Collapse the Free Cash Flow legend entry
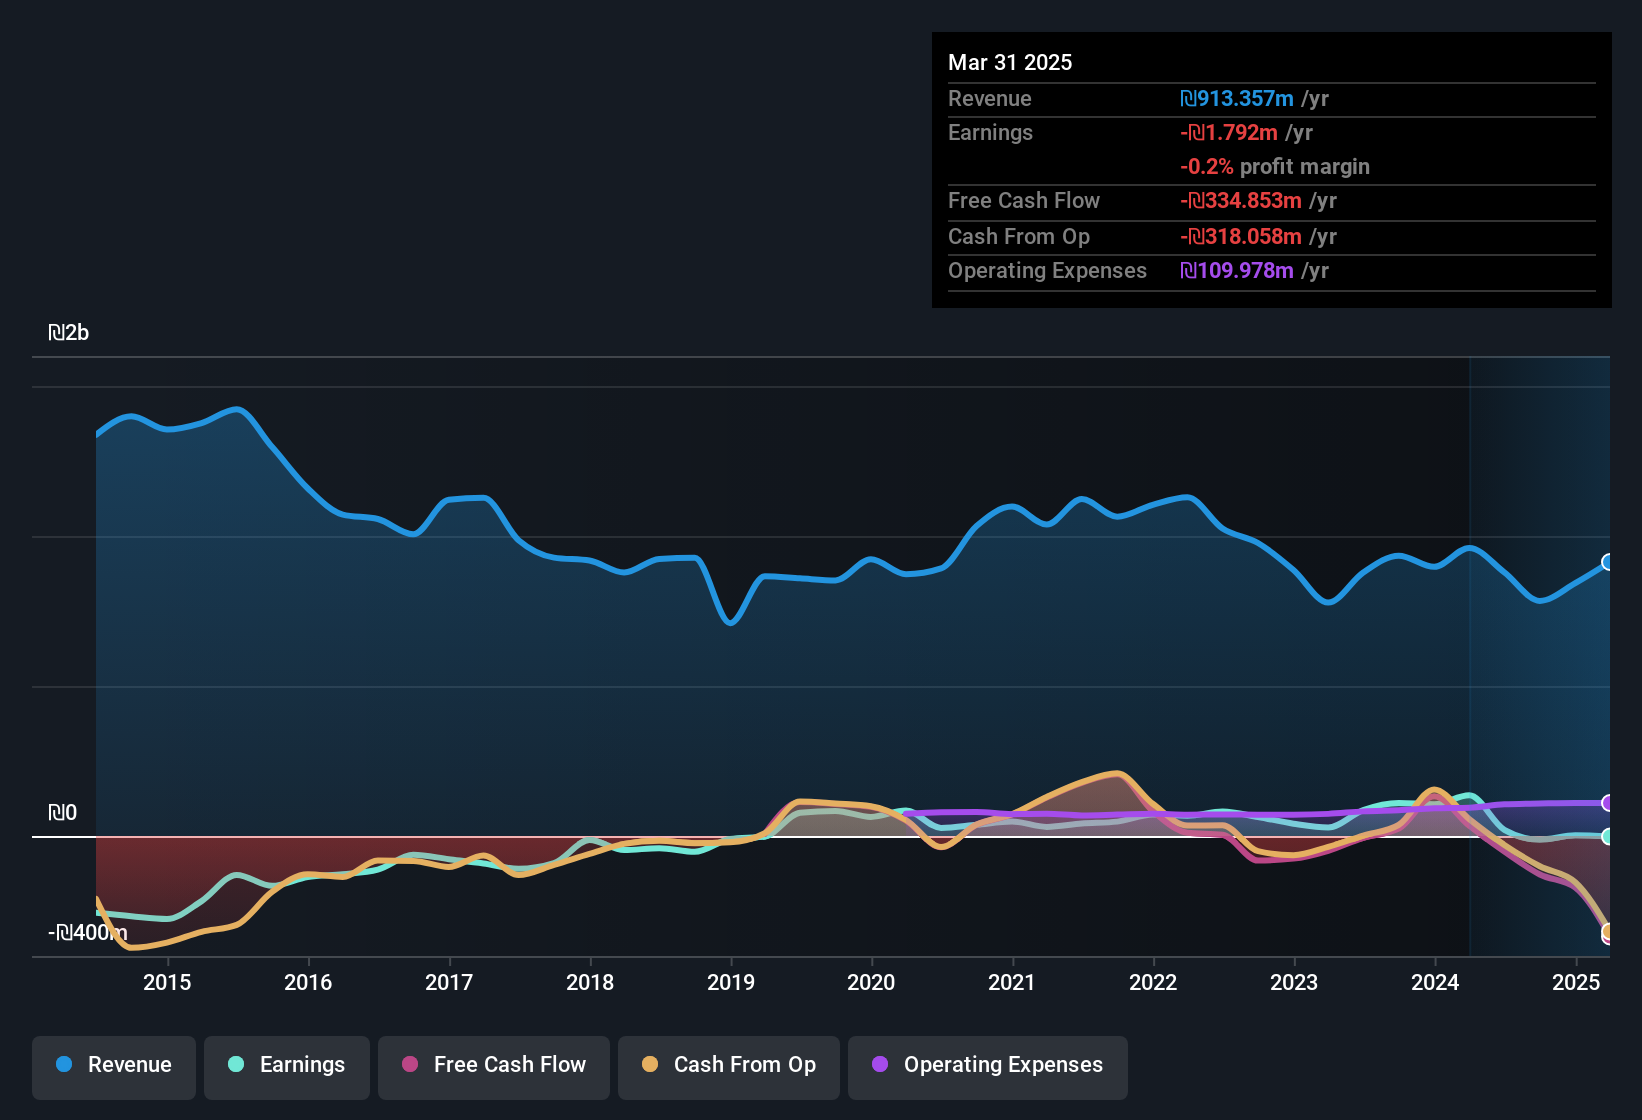Screen dimensions: 1642x1120 pos(493,1065)
